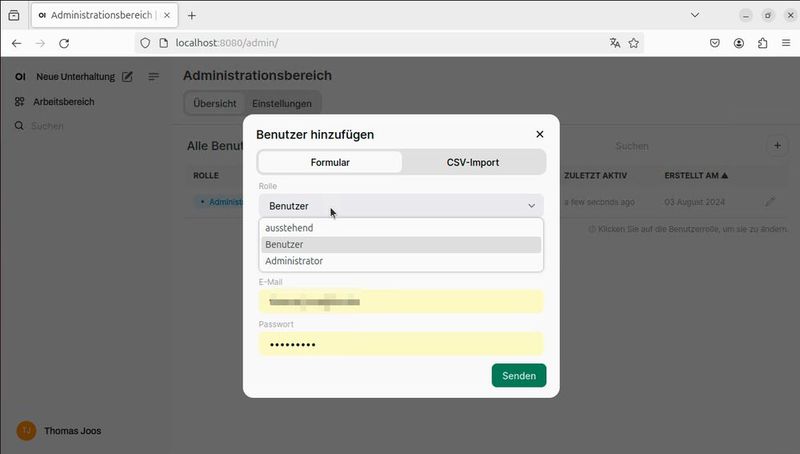This screenshot has width=800, height=454.
Task: Open the browser extensions icon
Action: pos(763,43)
